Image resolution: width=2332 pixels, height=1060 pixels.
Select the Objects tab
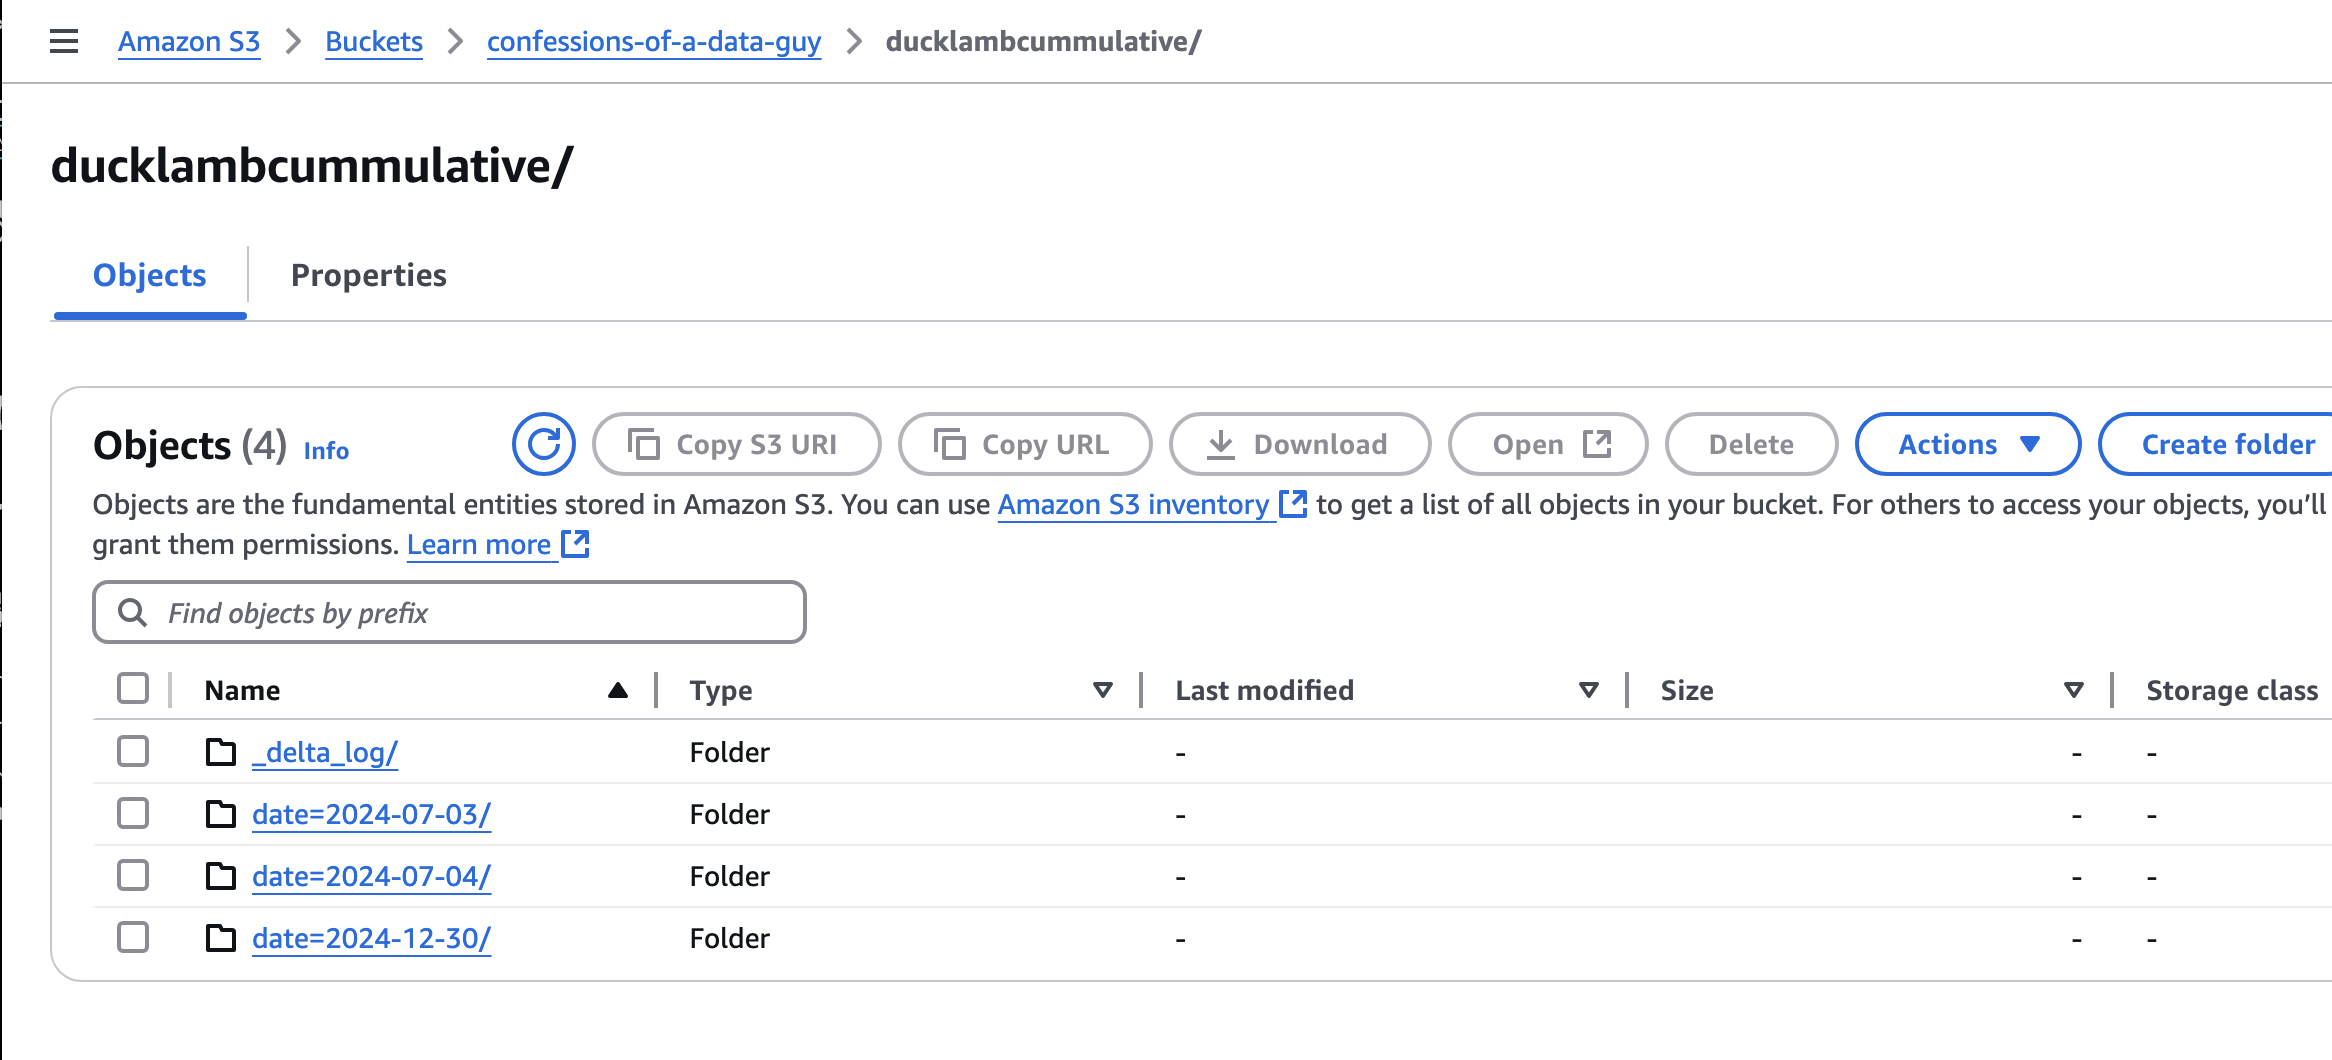coord(148,275)
